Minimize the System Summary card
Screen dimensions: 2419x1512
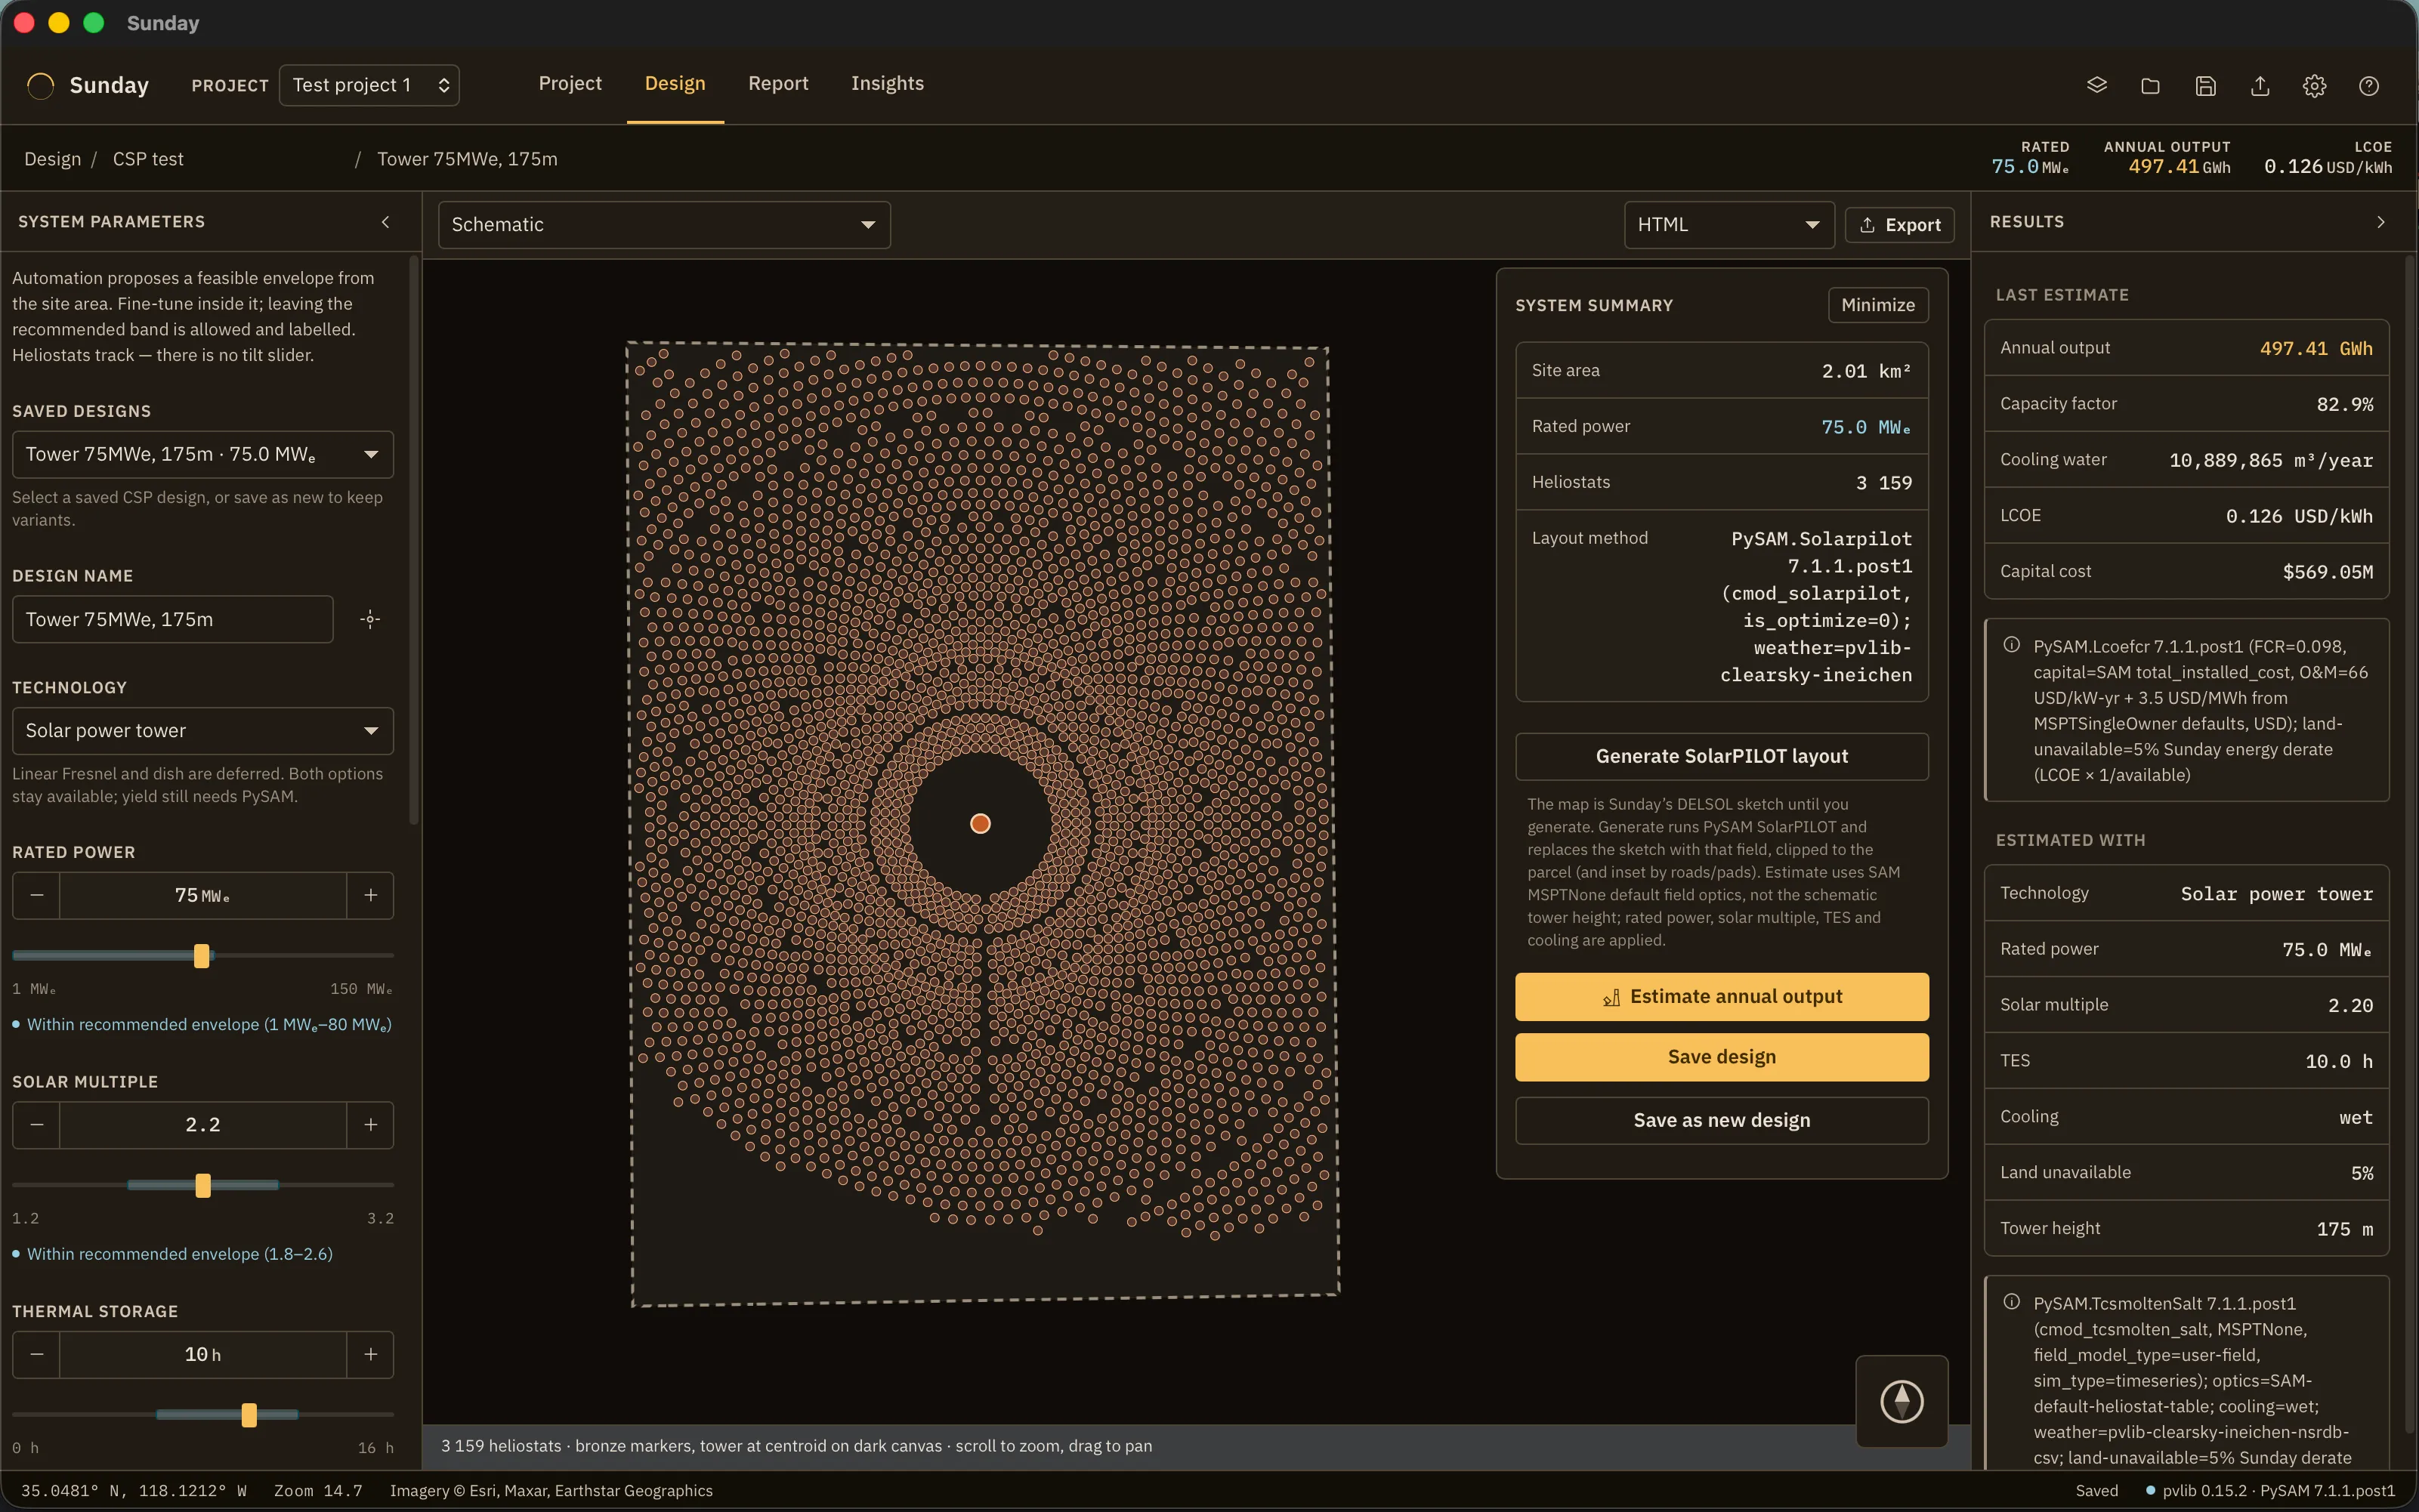click(x=1878, y=305)
